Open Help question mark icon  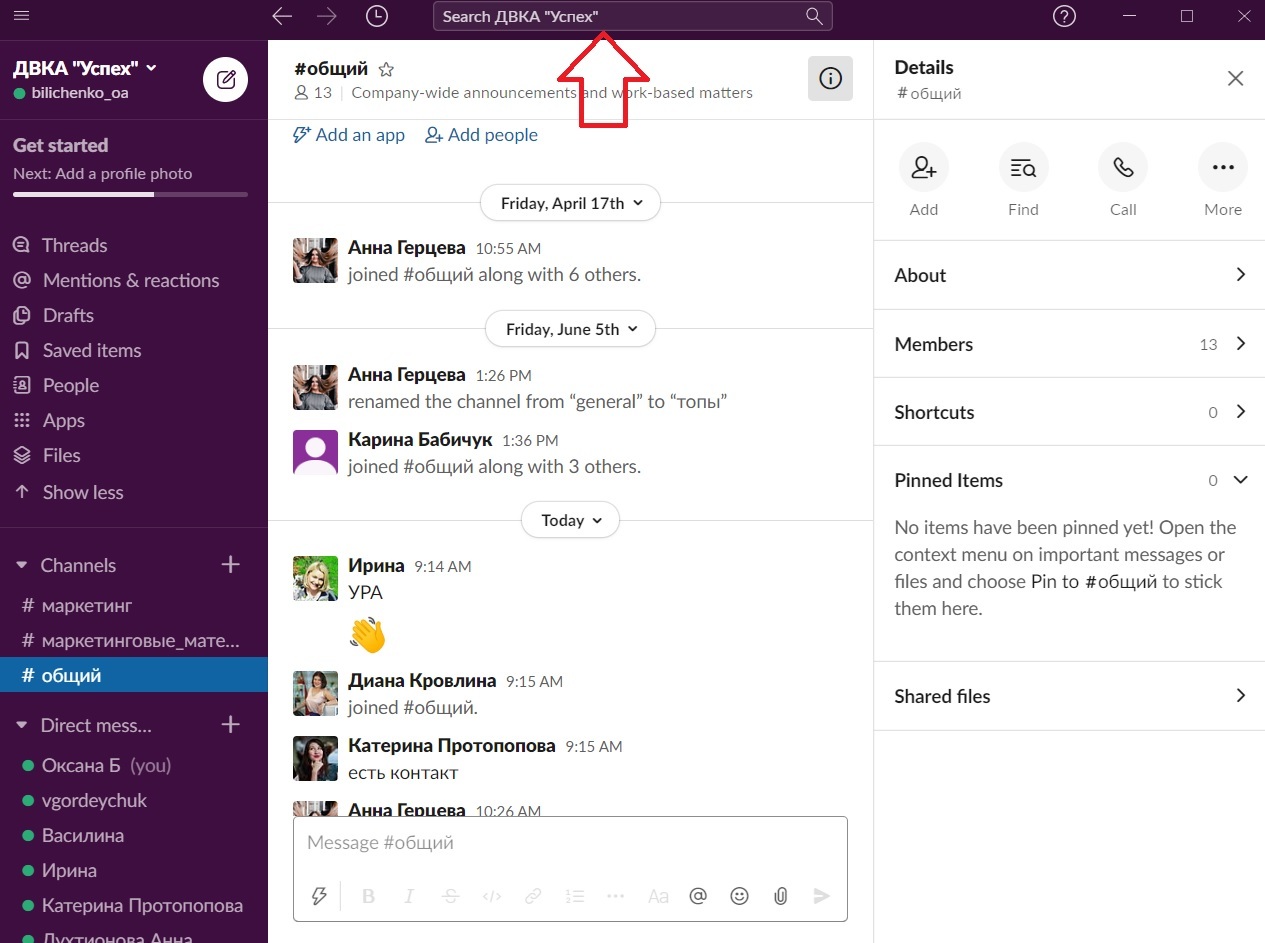point(1065,16)
